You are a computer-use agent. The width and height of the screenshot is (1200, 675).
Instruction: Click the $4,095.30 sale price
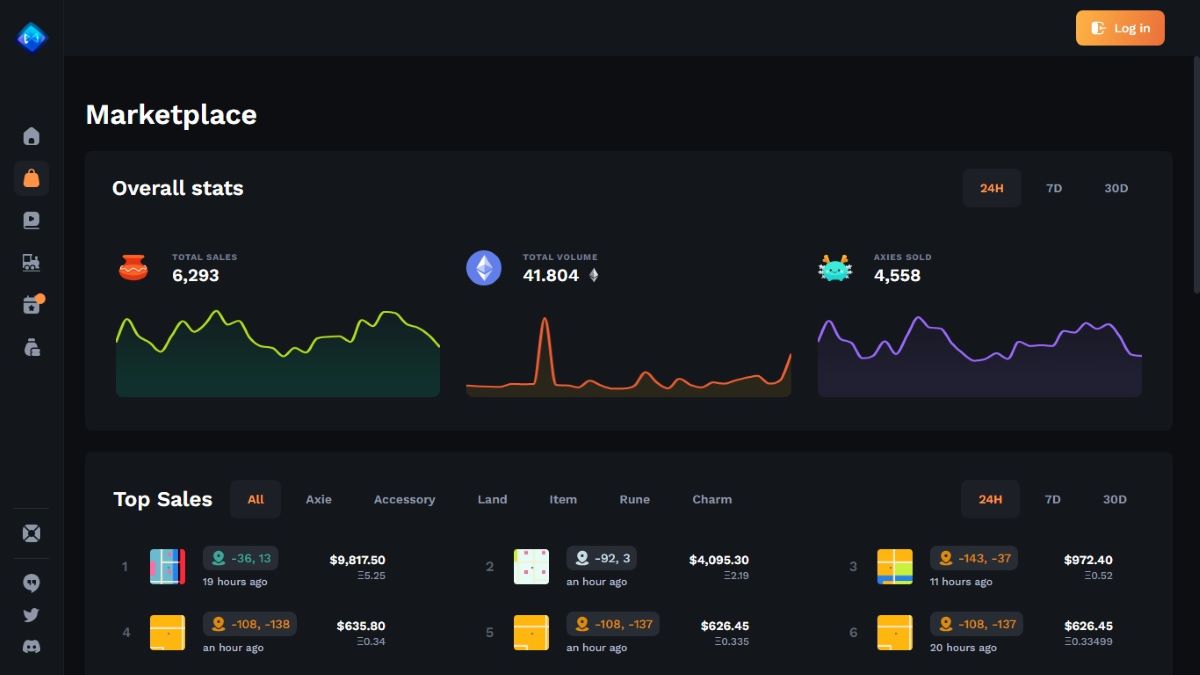(719, 560)
